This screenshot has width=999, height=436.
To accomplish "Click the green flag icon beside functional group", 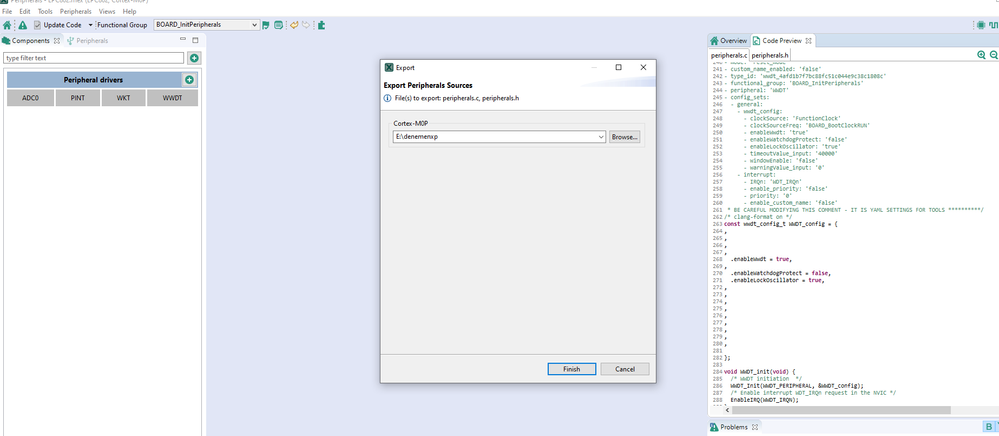I will [266, 25].
